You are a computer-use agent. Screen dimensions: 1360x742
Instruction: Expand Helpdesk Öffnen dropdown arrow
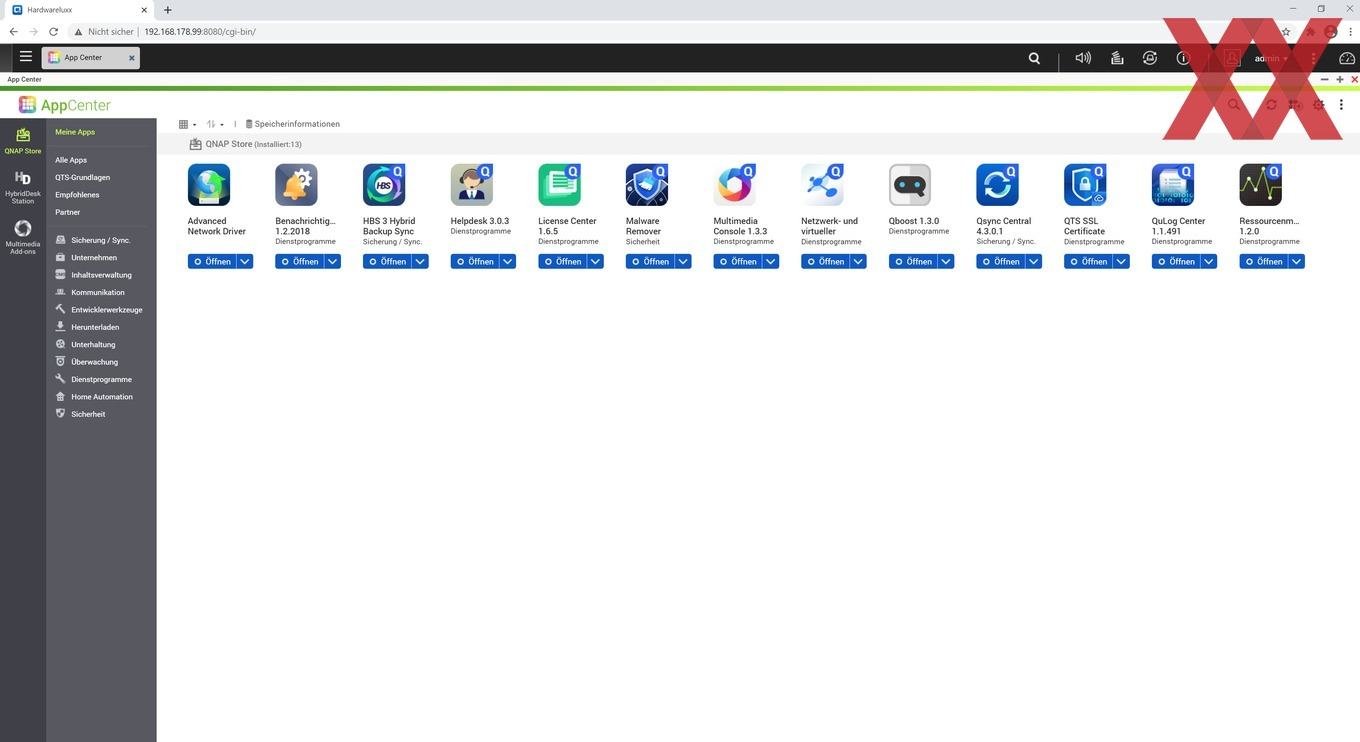[508, 261]
